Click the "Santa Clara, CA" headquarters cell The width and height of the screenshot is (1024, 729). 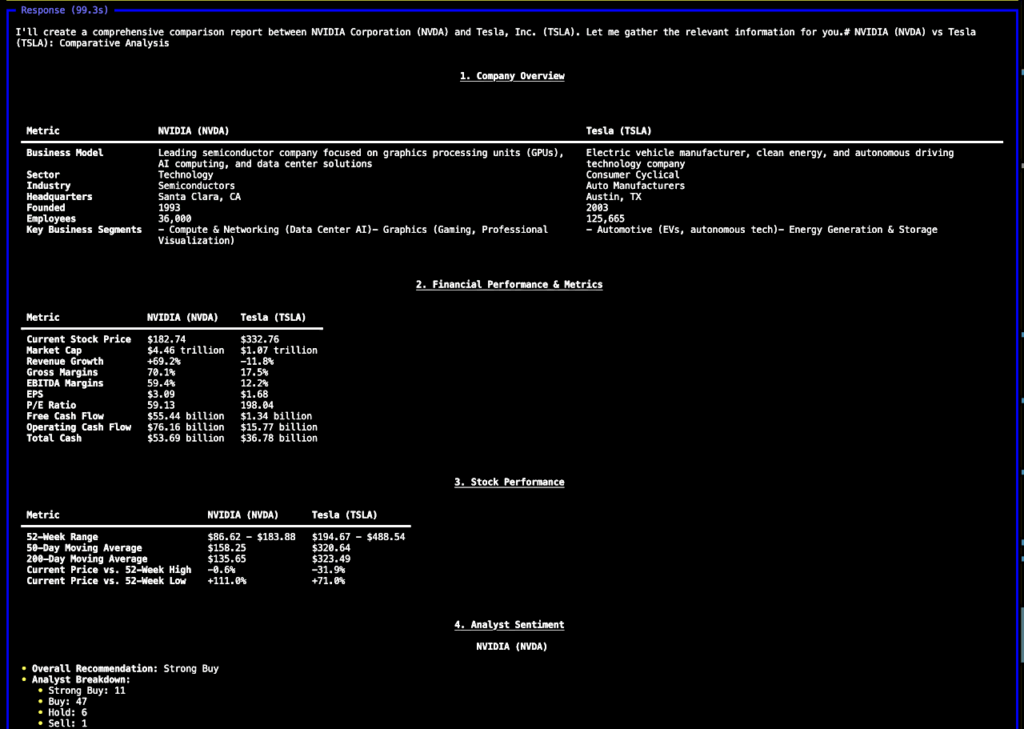199,197
